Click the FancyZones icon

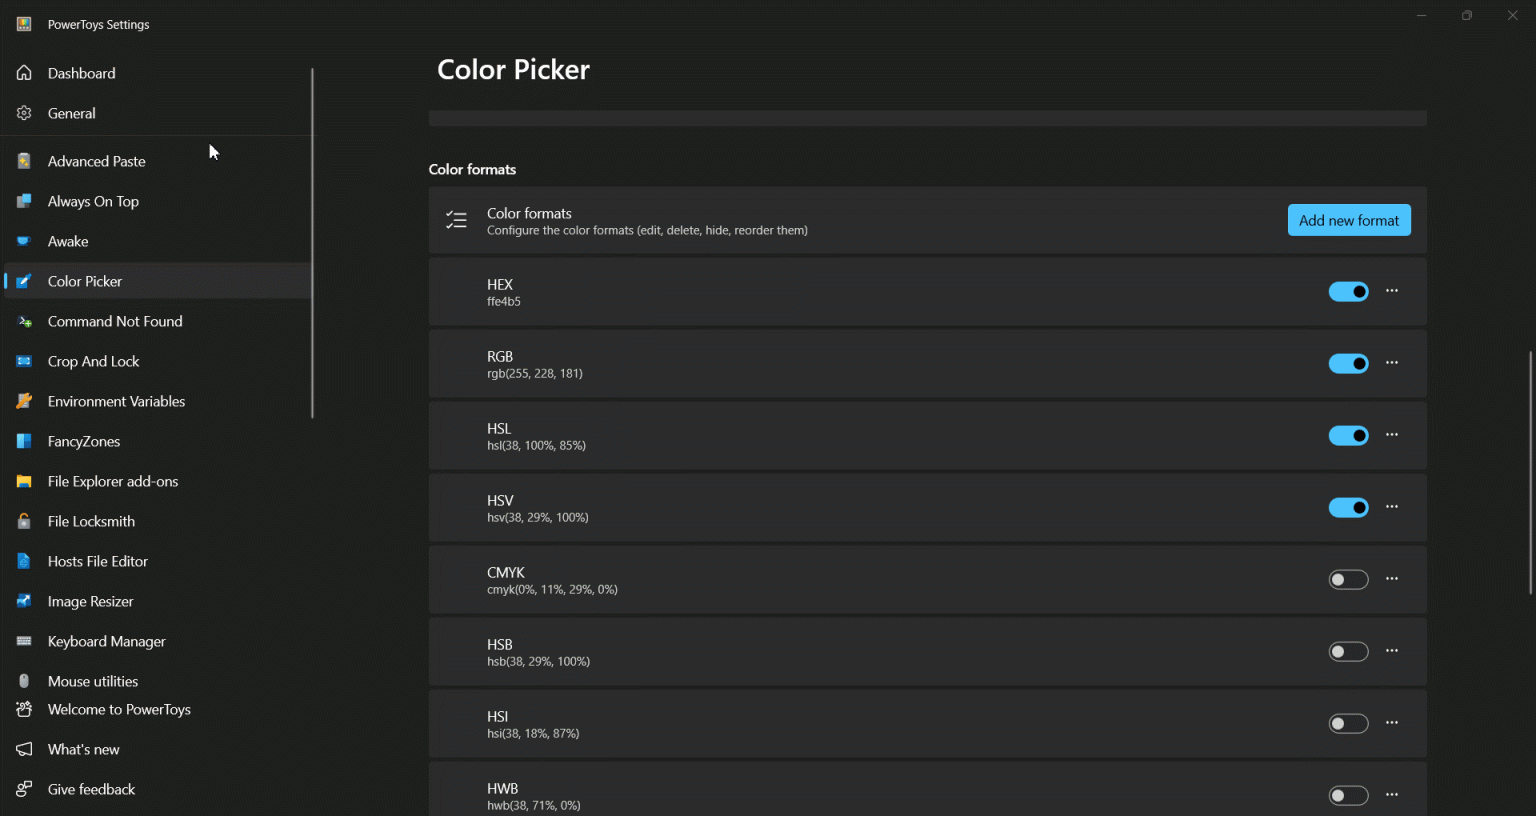coord(23,441)
